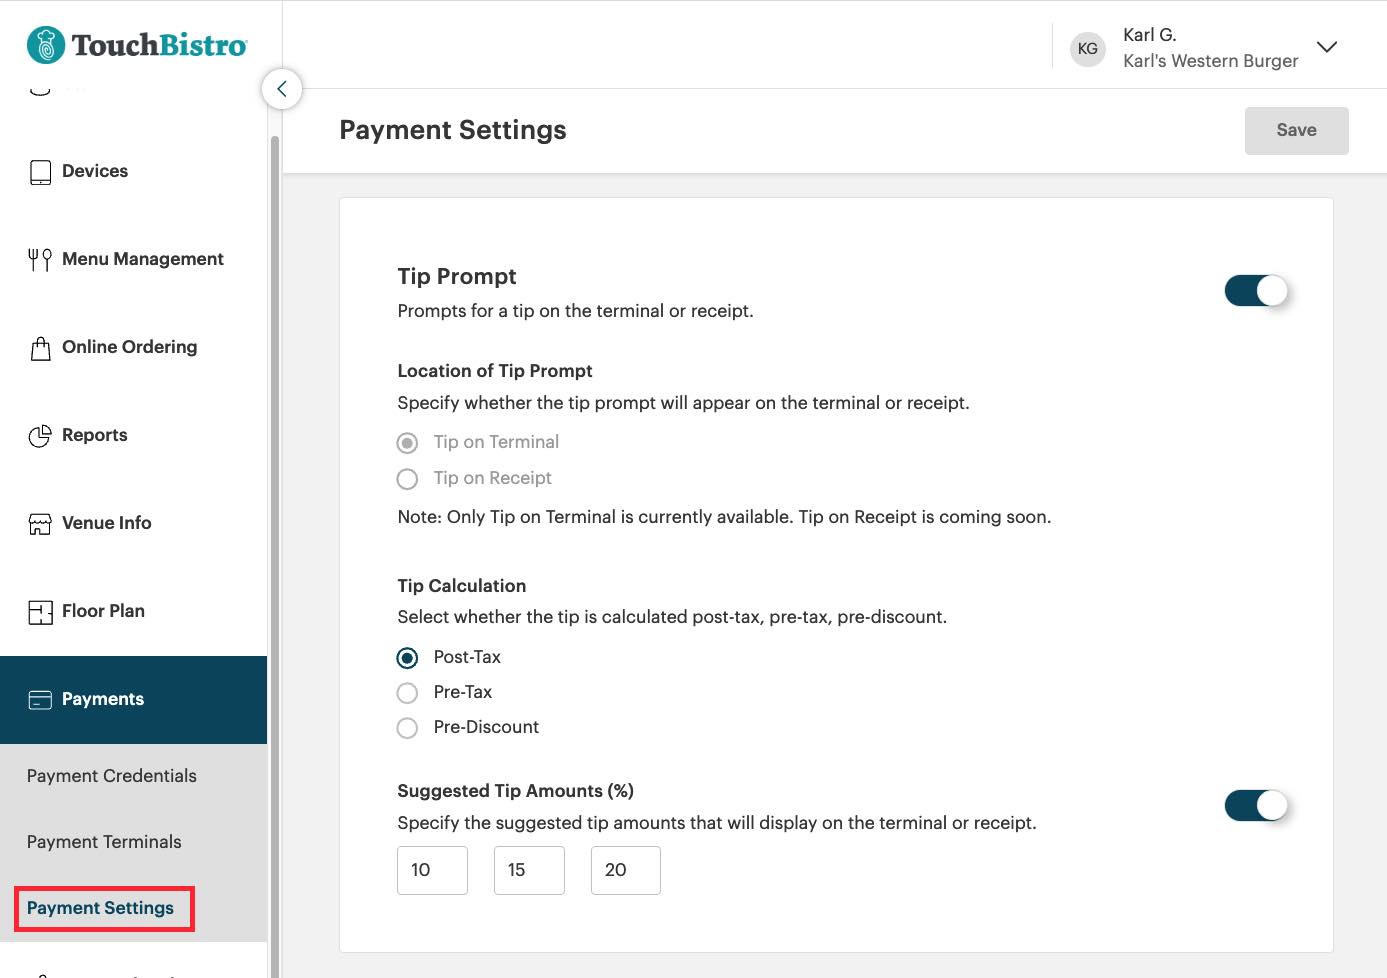1387x978 pixels.
Task: Click the Save button
Action: click(x=1296, y=130)
